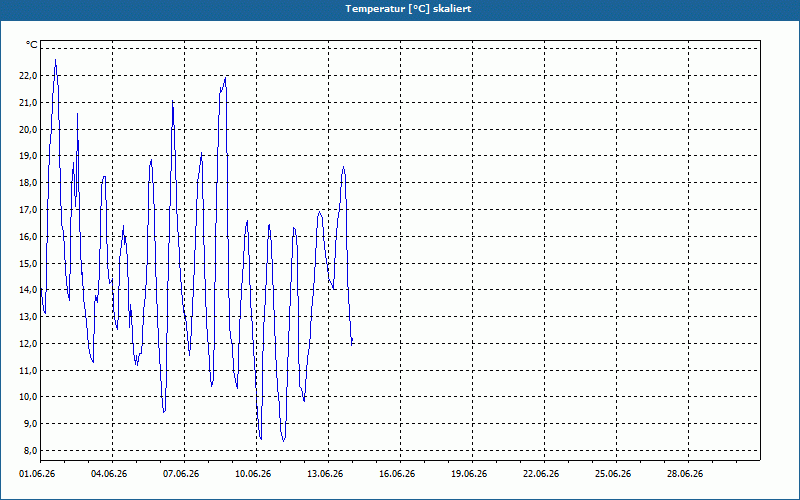800x500 pixels.
Task: Click the date label 10.06.26
Action: (253, 474)
